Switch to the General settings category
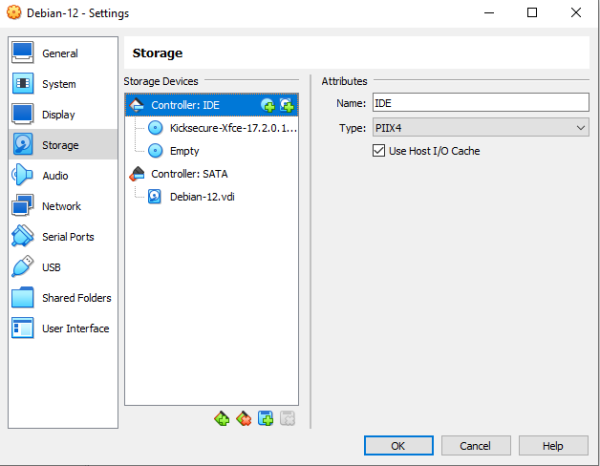 click(60, 53)
